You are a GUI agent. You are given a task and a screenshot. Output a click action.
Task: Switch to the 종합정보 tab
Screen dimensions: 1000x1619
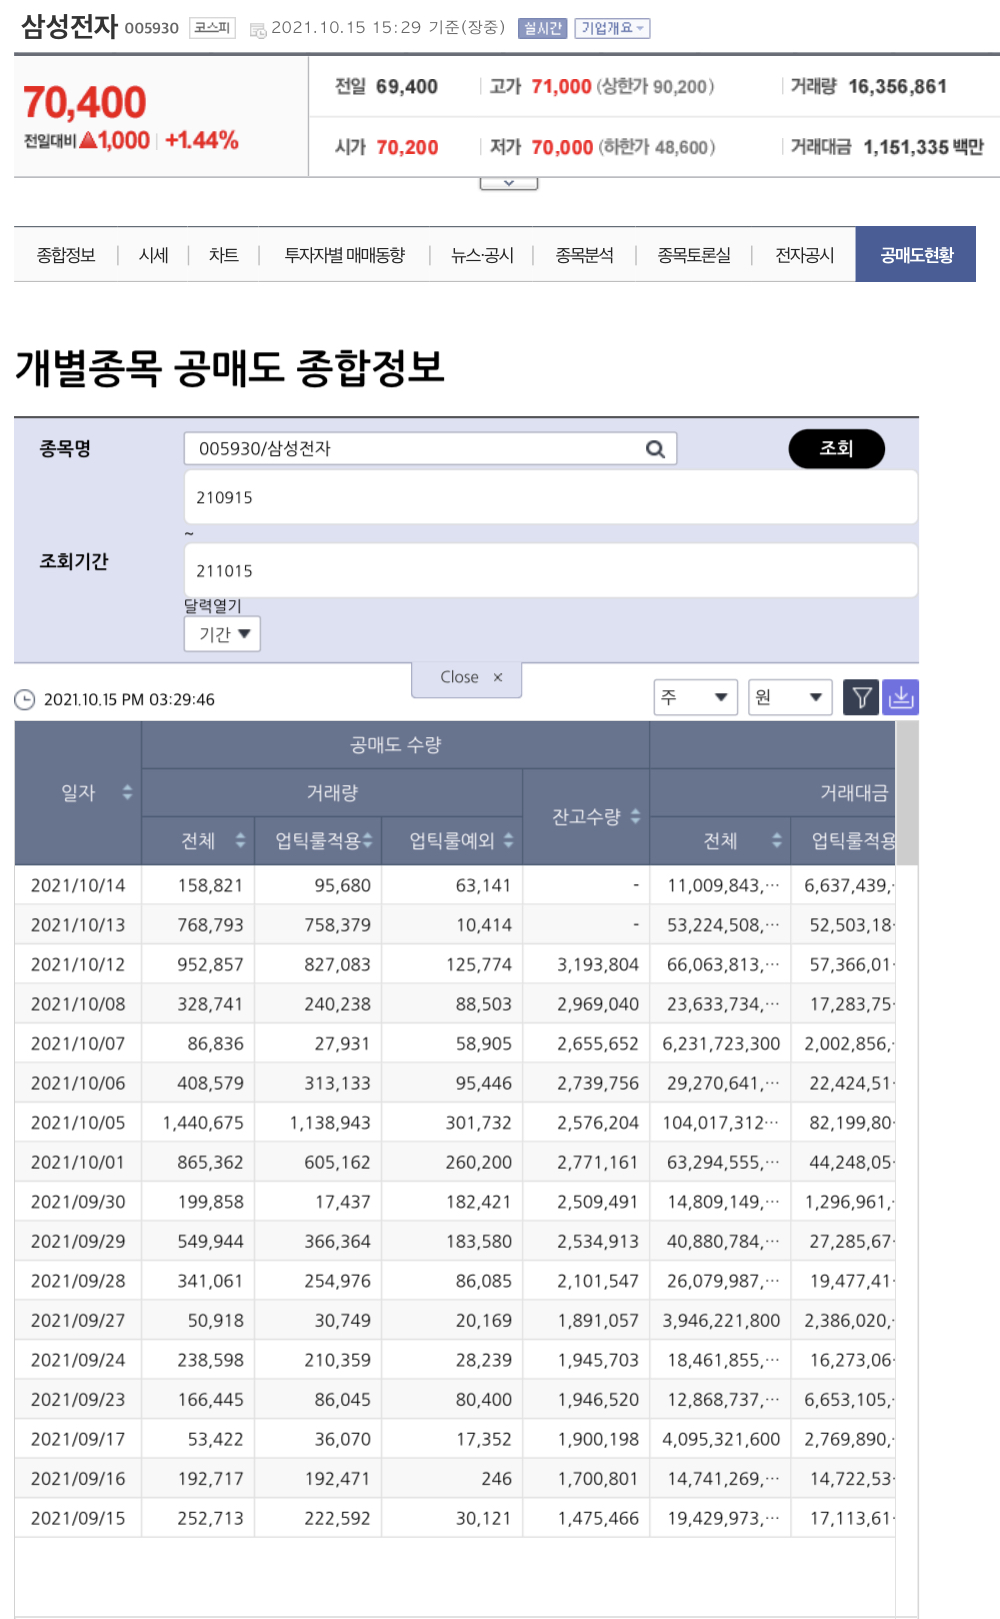66,255
